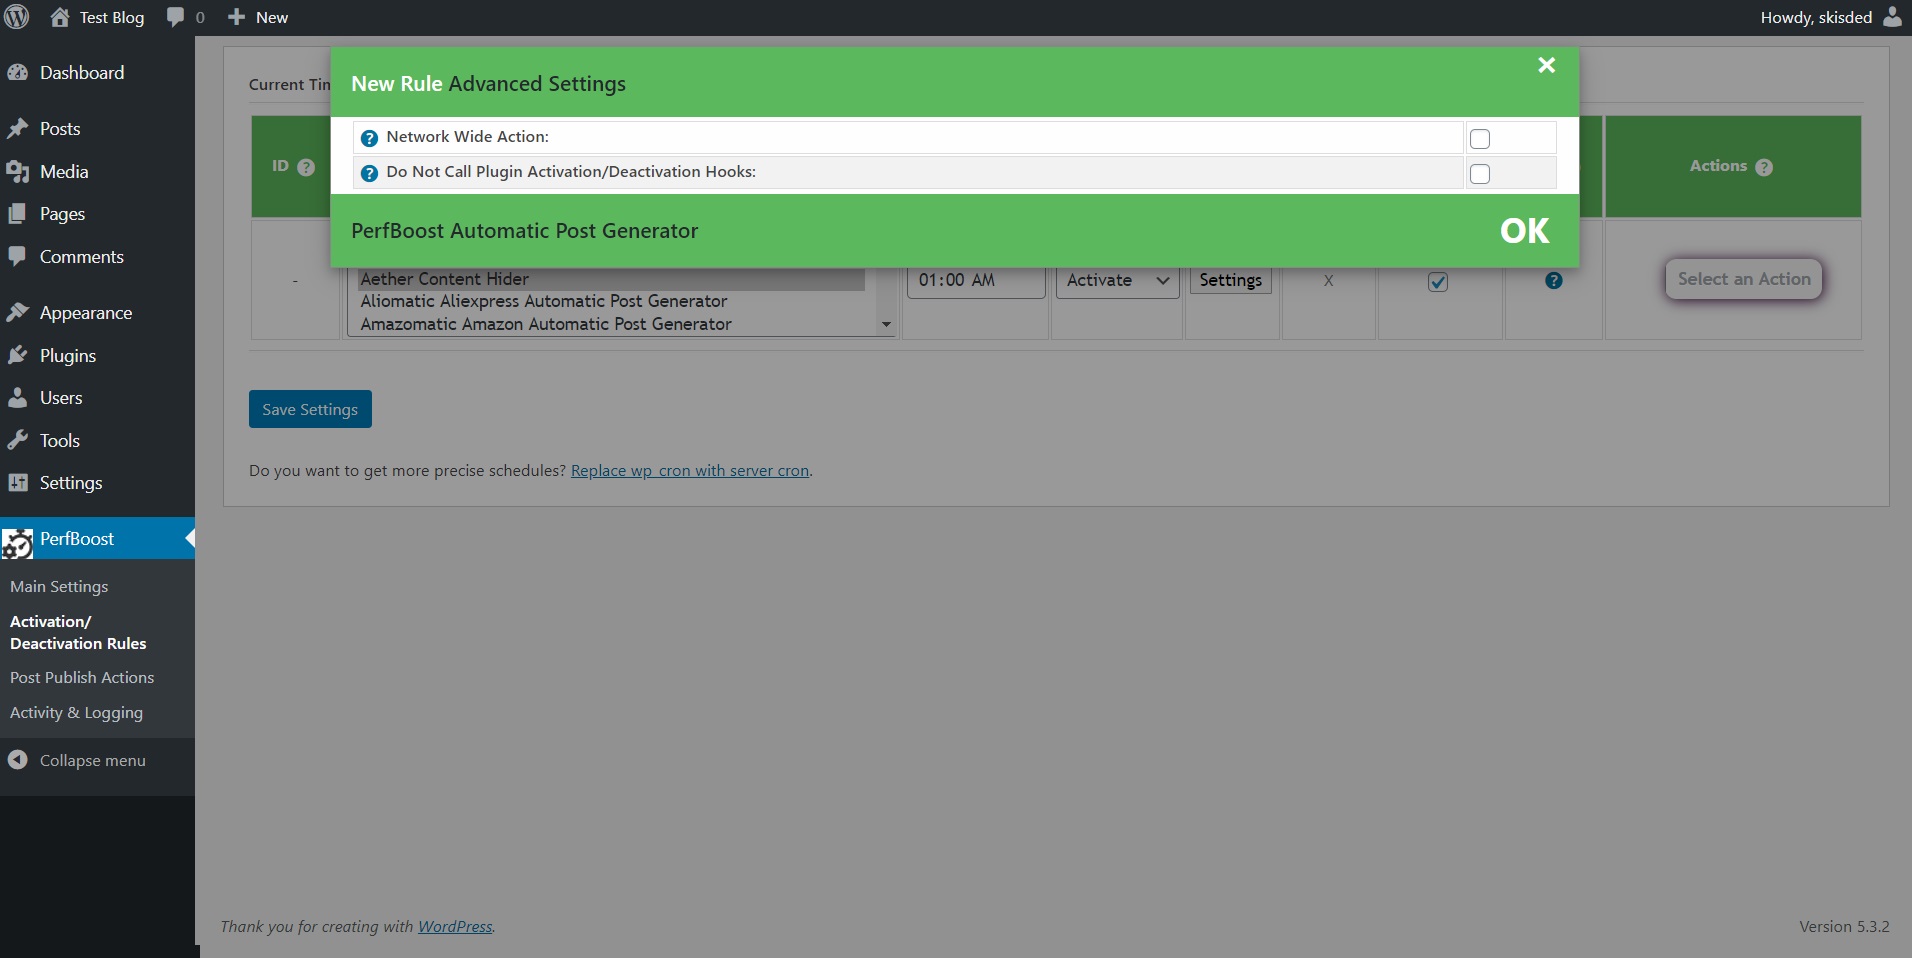Click the Version 5.3.2 footer text
1912x958 pixels.
tap(1844, 927)
